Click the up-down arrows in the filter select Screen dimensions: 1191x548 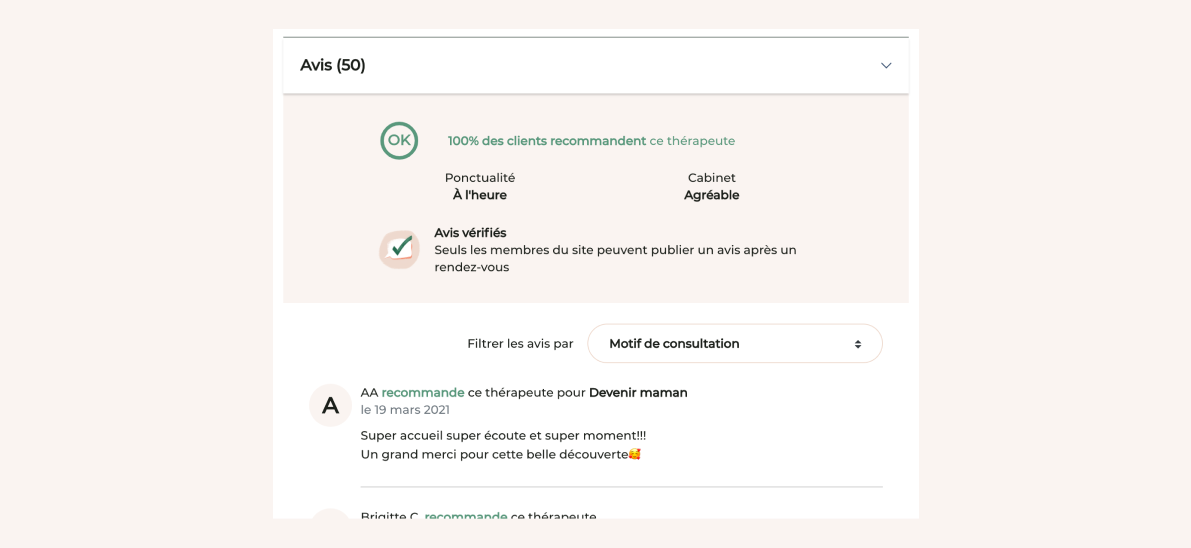(x=858, y=344)
